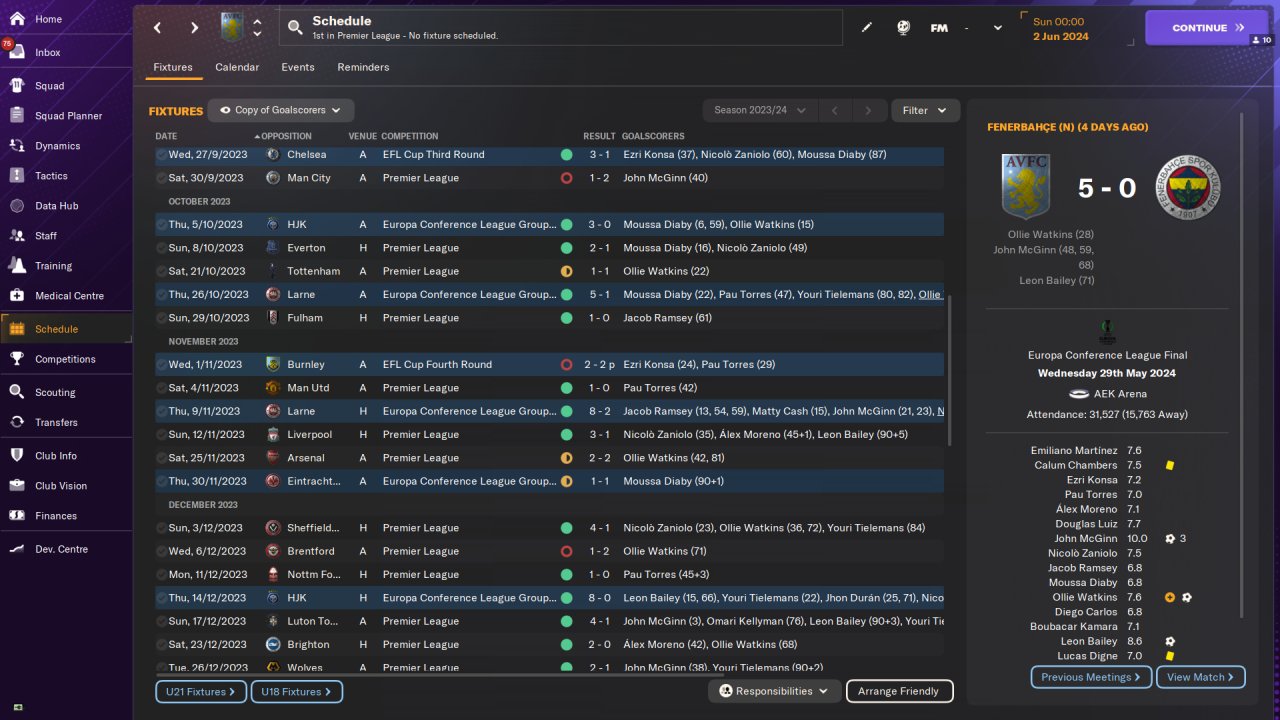This screenshot has height=720, width=1280.
Task: Open the Season 2023/24 dropdown
Action: pyautogui.click(x=760, y=111)
